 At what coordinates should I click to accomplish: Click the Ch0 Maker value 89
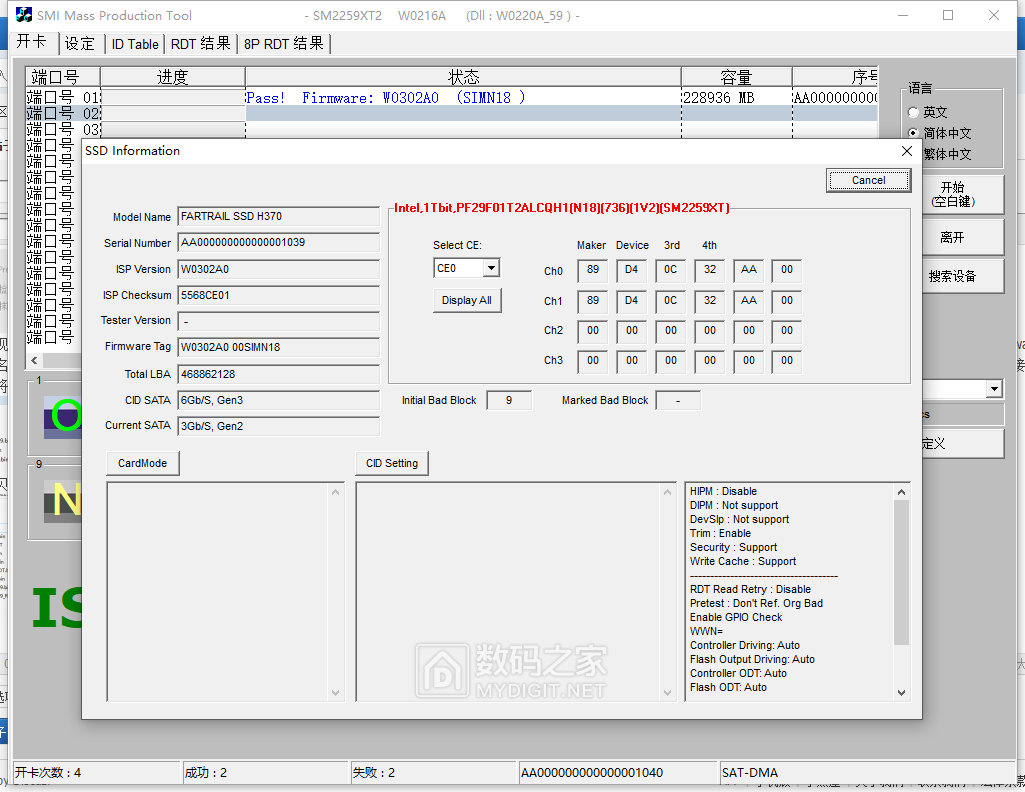click(593, 270)
